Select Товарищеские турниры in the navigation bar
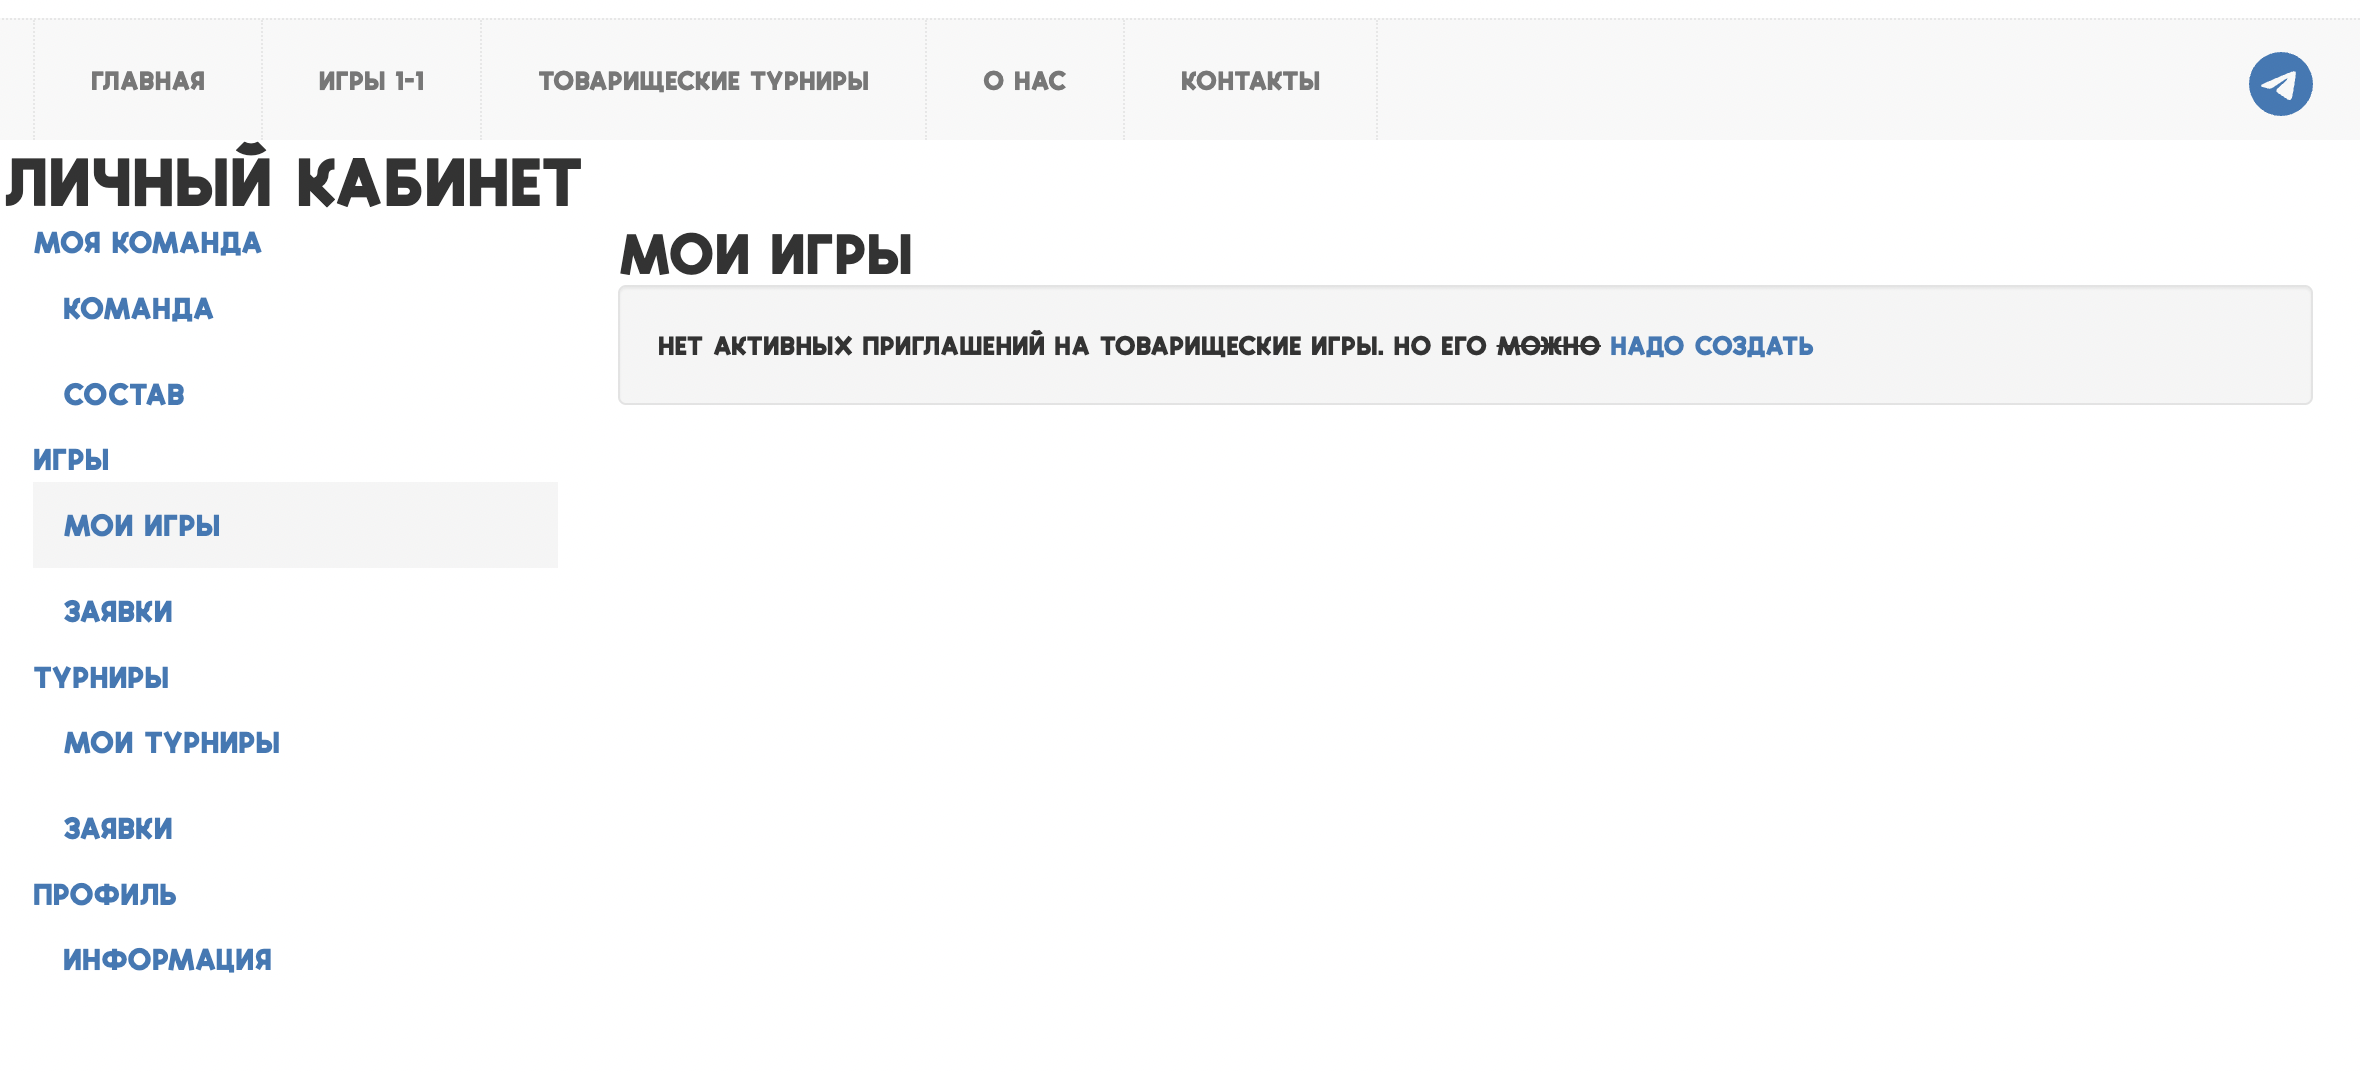 coord(703,81)
